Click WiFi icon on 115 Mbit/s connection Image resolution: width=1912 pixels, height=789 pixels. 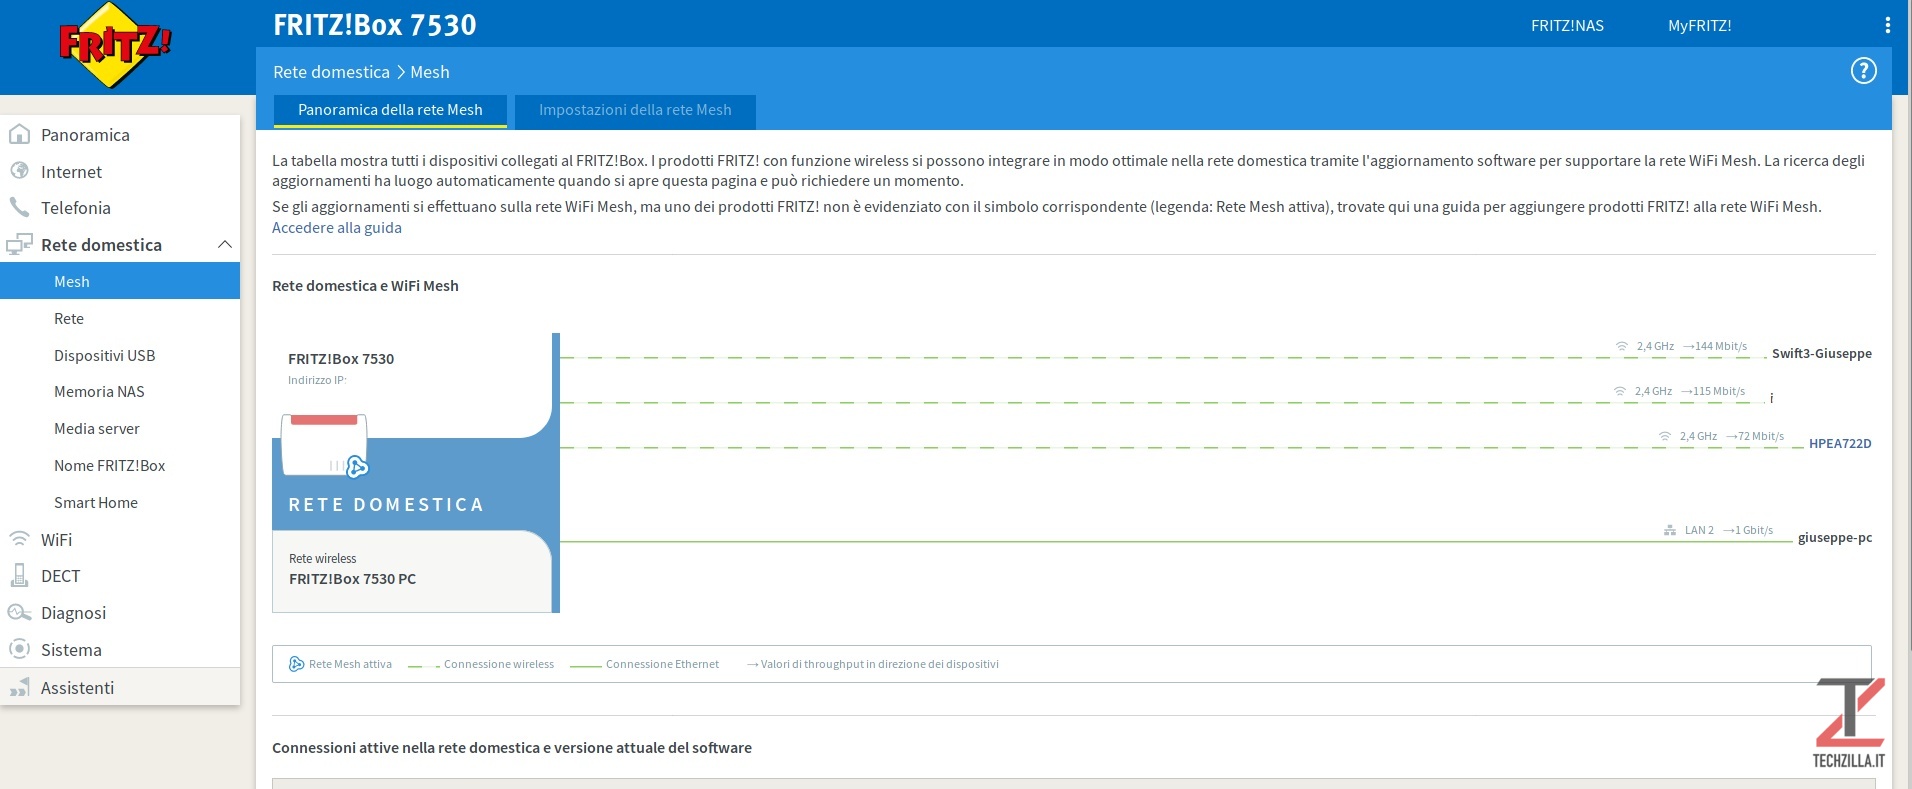pos(1620,391)
